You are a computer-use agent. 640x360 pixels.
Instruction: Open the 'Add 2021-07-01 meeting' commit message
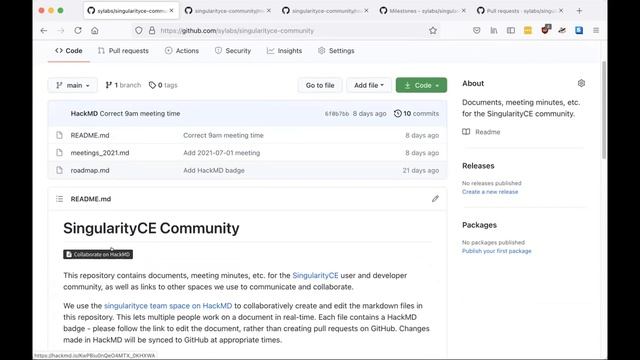[x=222, y=153]
